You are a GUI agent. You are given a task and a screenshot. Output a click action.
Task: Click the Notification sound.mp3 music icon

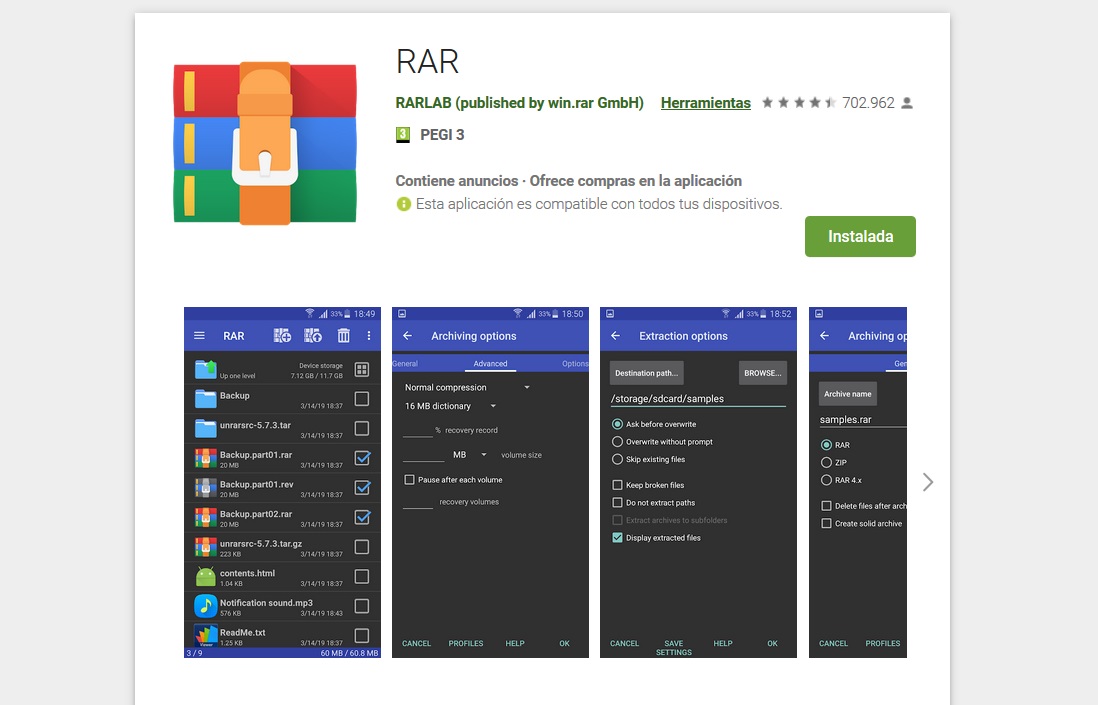point(206,606)
